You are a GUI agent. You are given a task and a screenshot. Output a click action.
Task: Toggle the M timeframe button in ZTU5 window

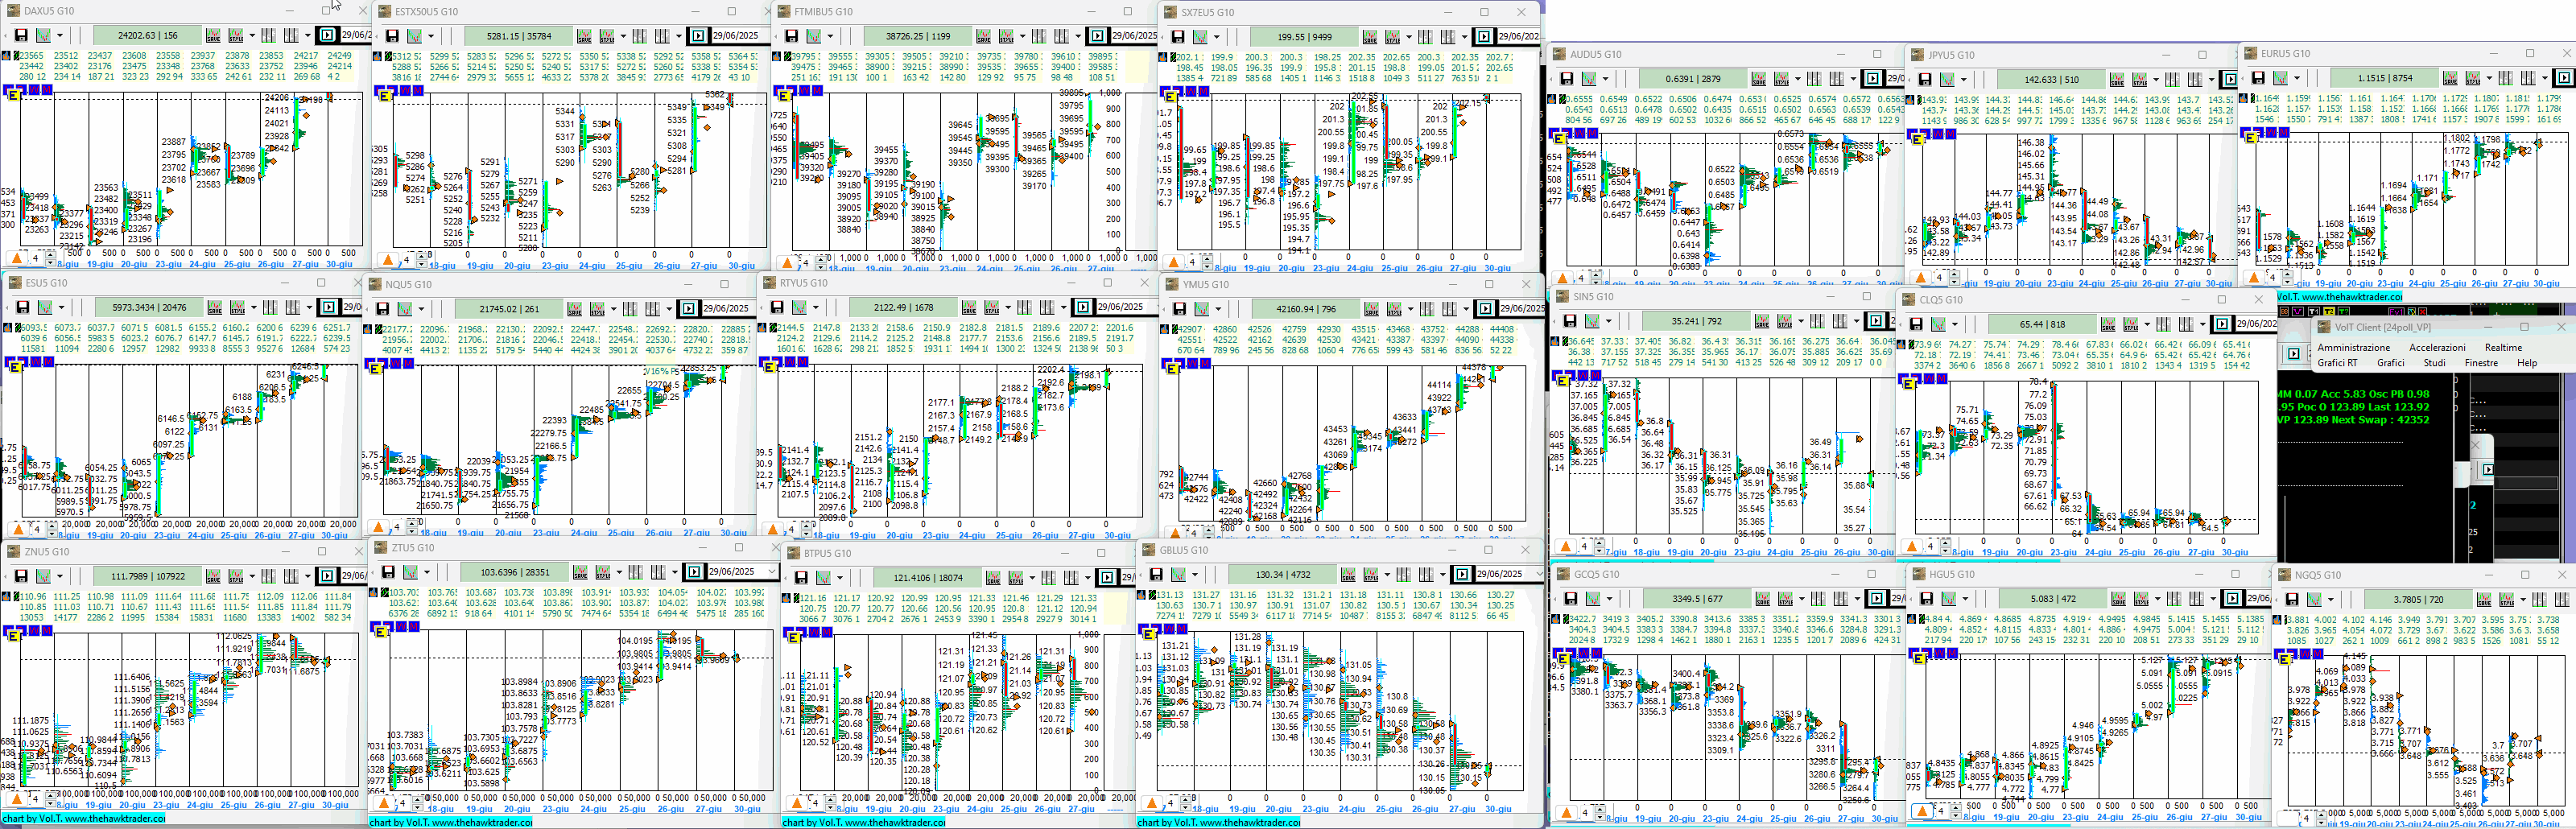click(414, 627)
